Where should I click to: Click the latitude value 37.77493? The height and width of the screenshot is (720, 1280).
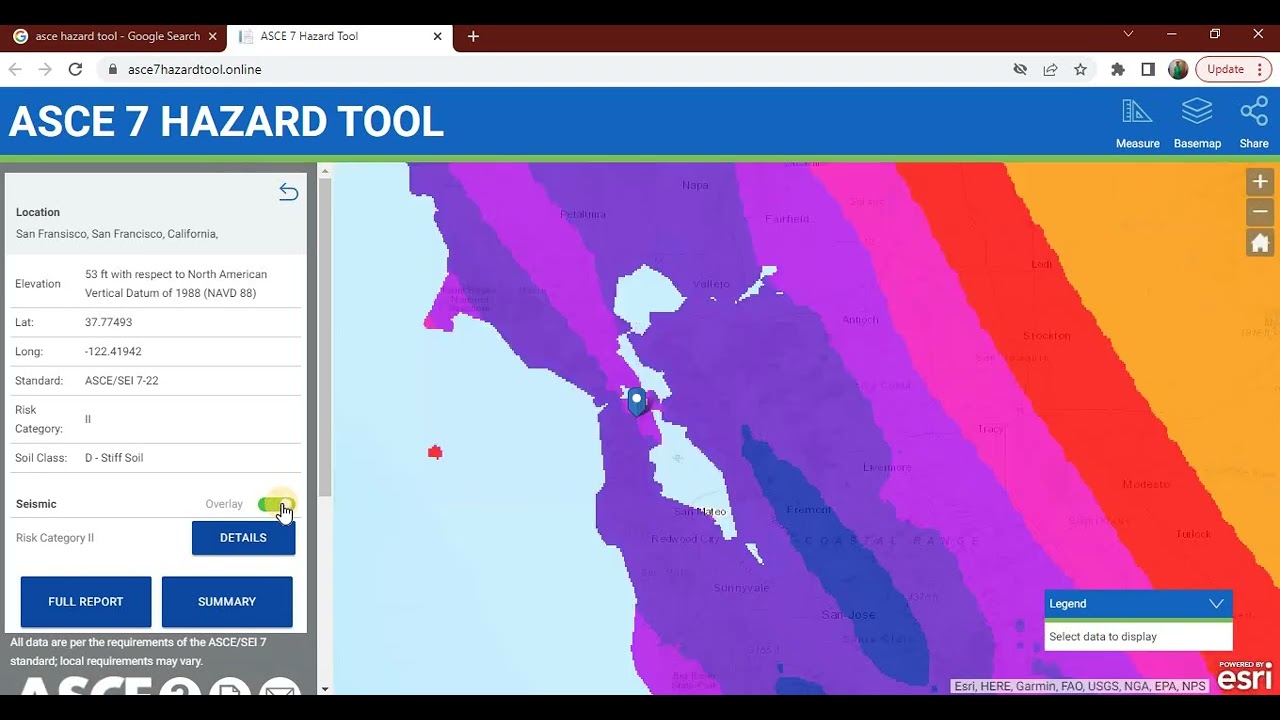click(108, 323)
